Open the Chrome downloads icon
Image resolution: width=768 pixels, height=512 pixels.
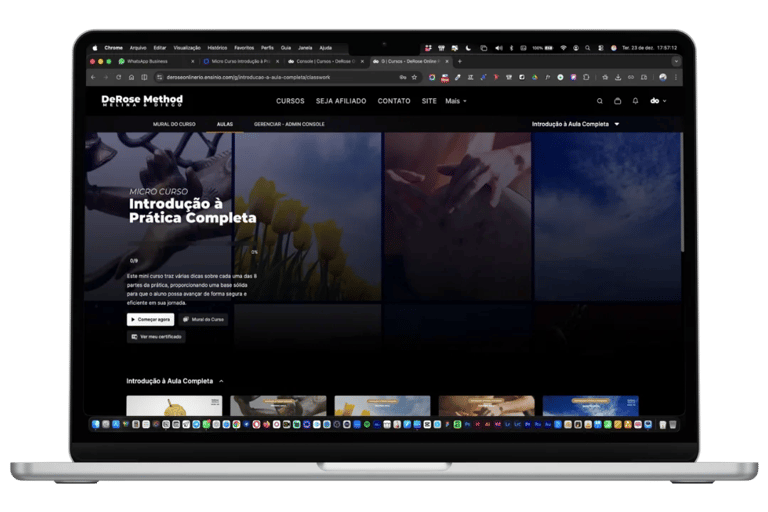618,77
